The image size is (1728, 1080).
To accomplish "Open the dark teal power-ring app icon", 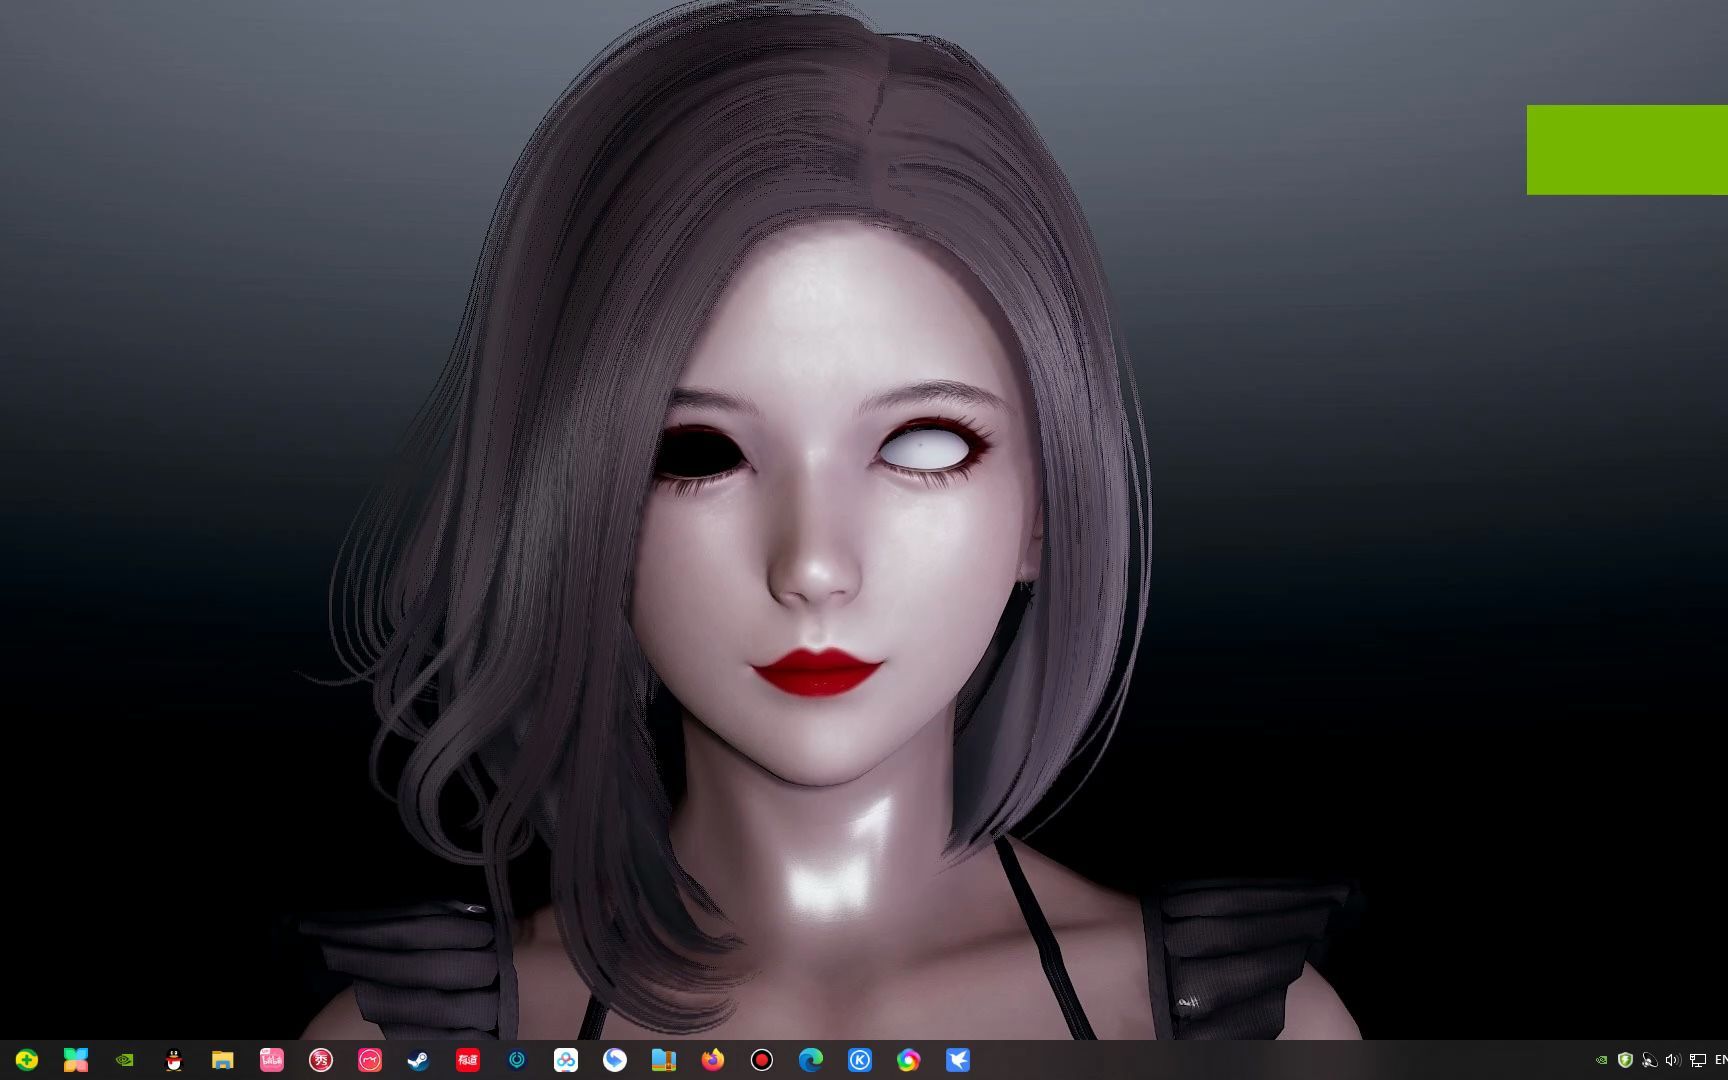I will (x=517, y=1060).
